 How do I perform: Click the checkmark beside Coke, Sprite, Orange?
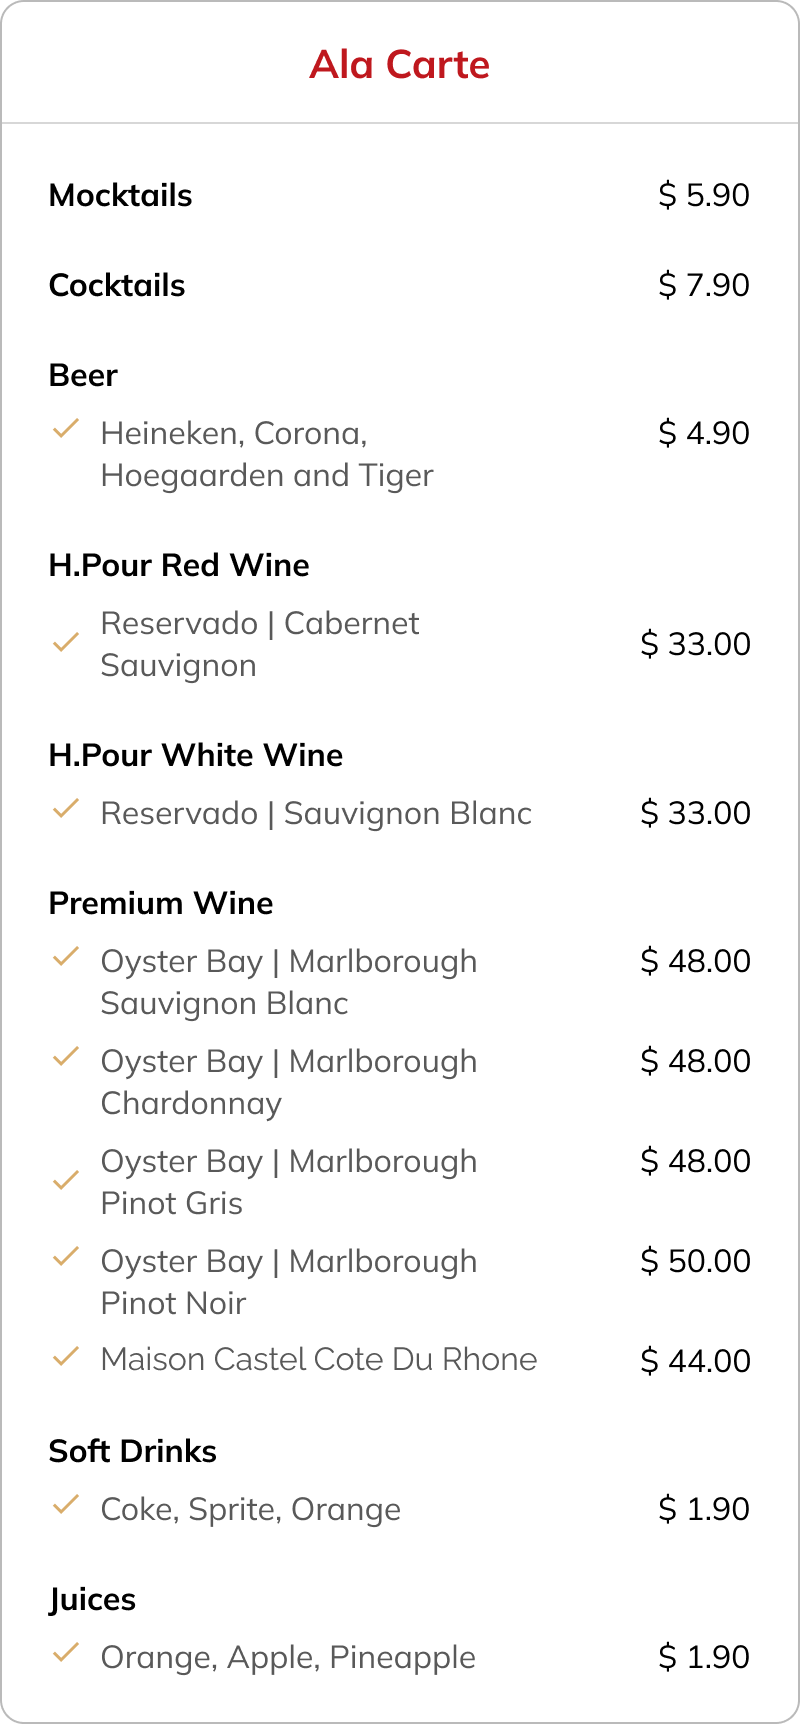pos(65,1504)
